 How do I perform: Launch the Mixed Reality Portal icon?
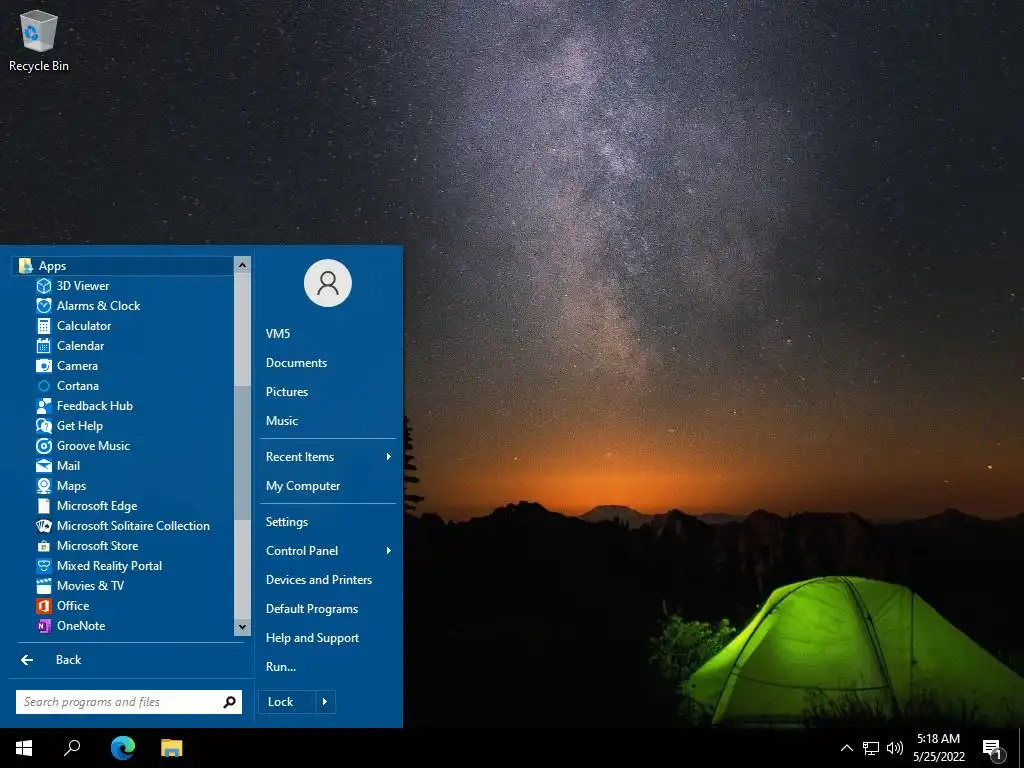coord(44,566)
